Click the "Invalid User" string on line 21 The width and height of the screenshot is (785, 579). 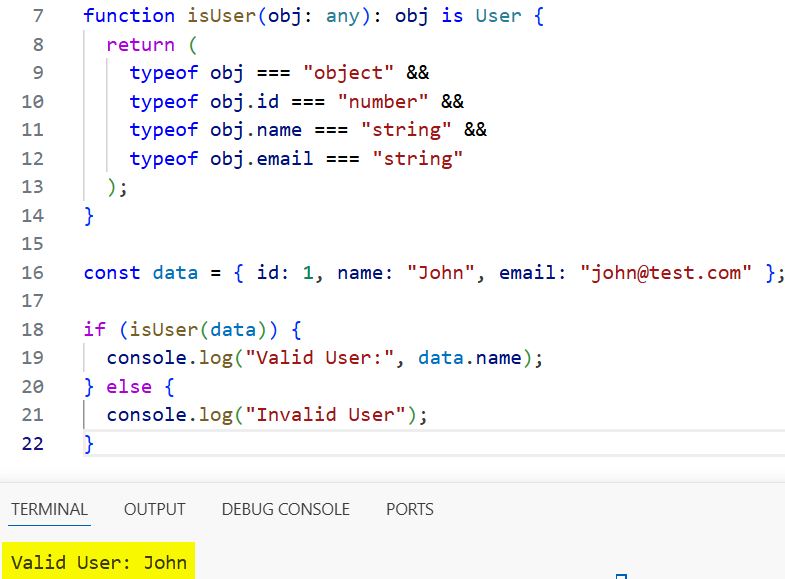(325, 415)
